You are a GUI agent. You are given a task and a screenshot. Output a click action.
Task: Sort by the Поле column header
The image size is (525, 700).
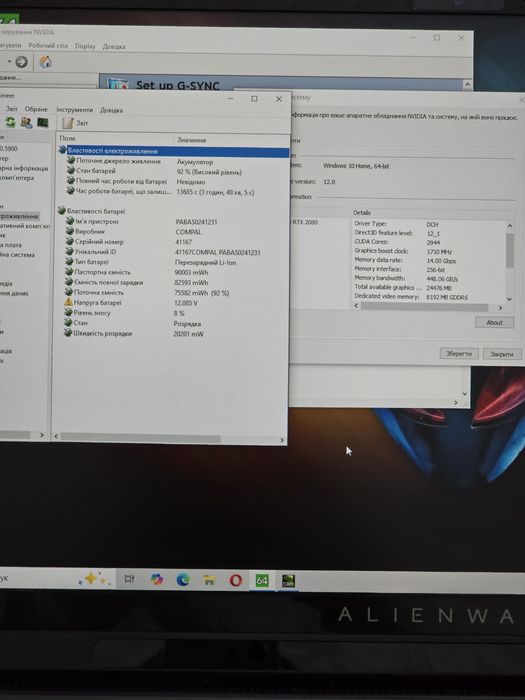[x=115, y=138]
